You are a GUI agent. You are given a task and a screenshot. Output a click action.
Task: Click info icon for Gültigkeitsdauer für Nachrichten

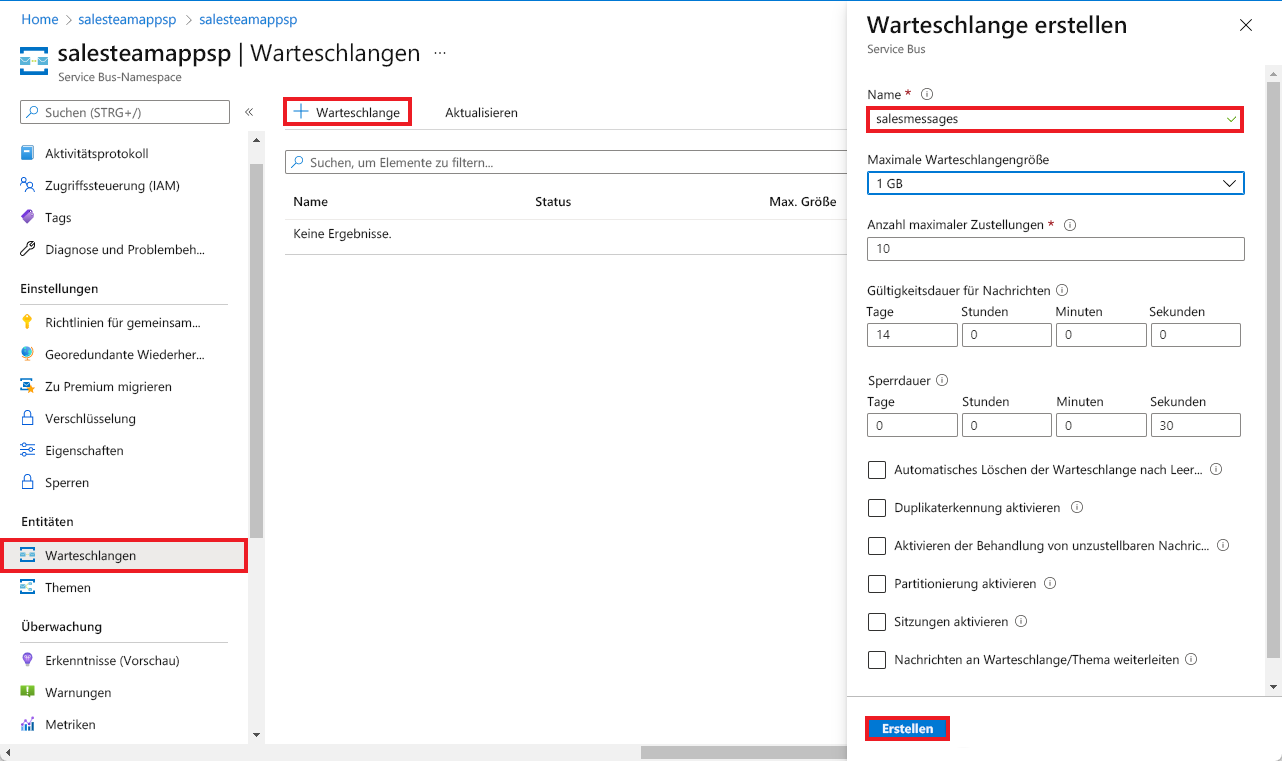point(1062,290)
